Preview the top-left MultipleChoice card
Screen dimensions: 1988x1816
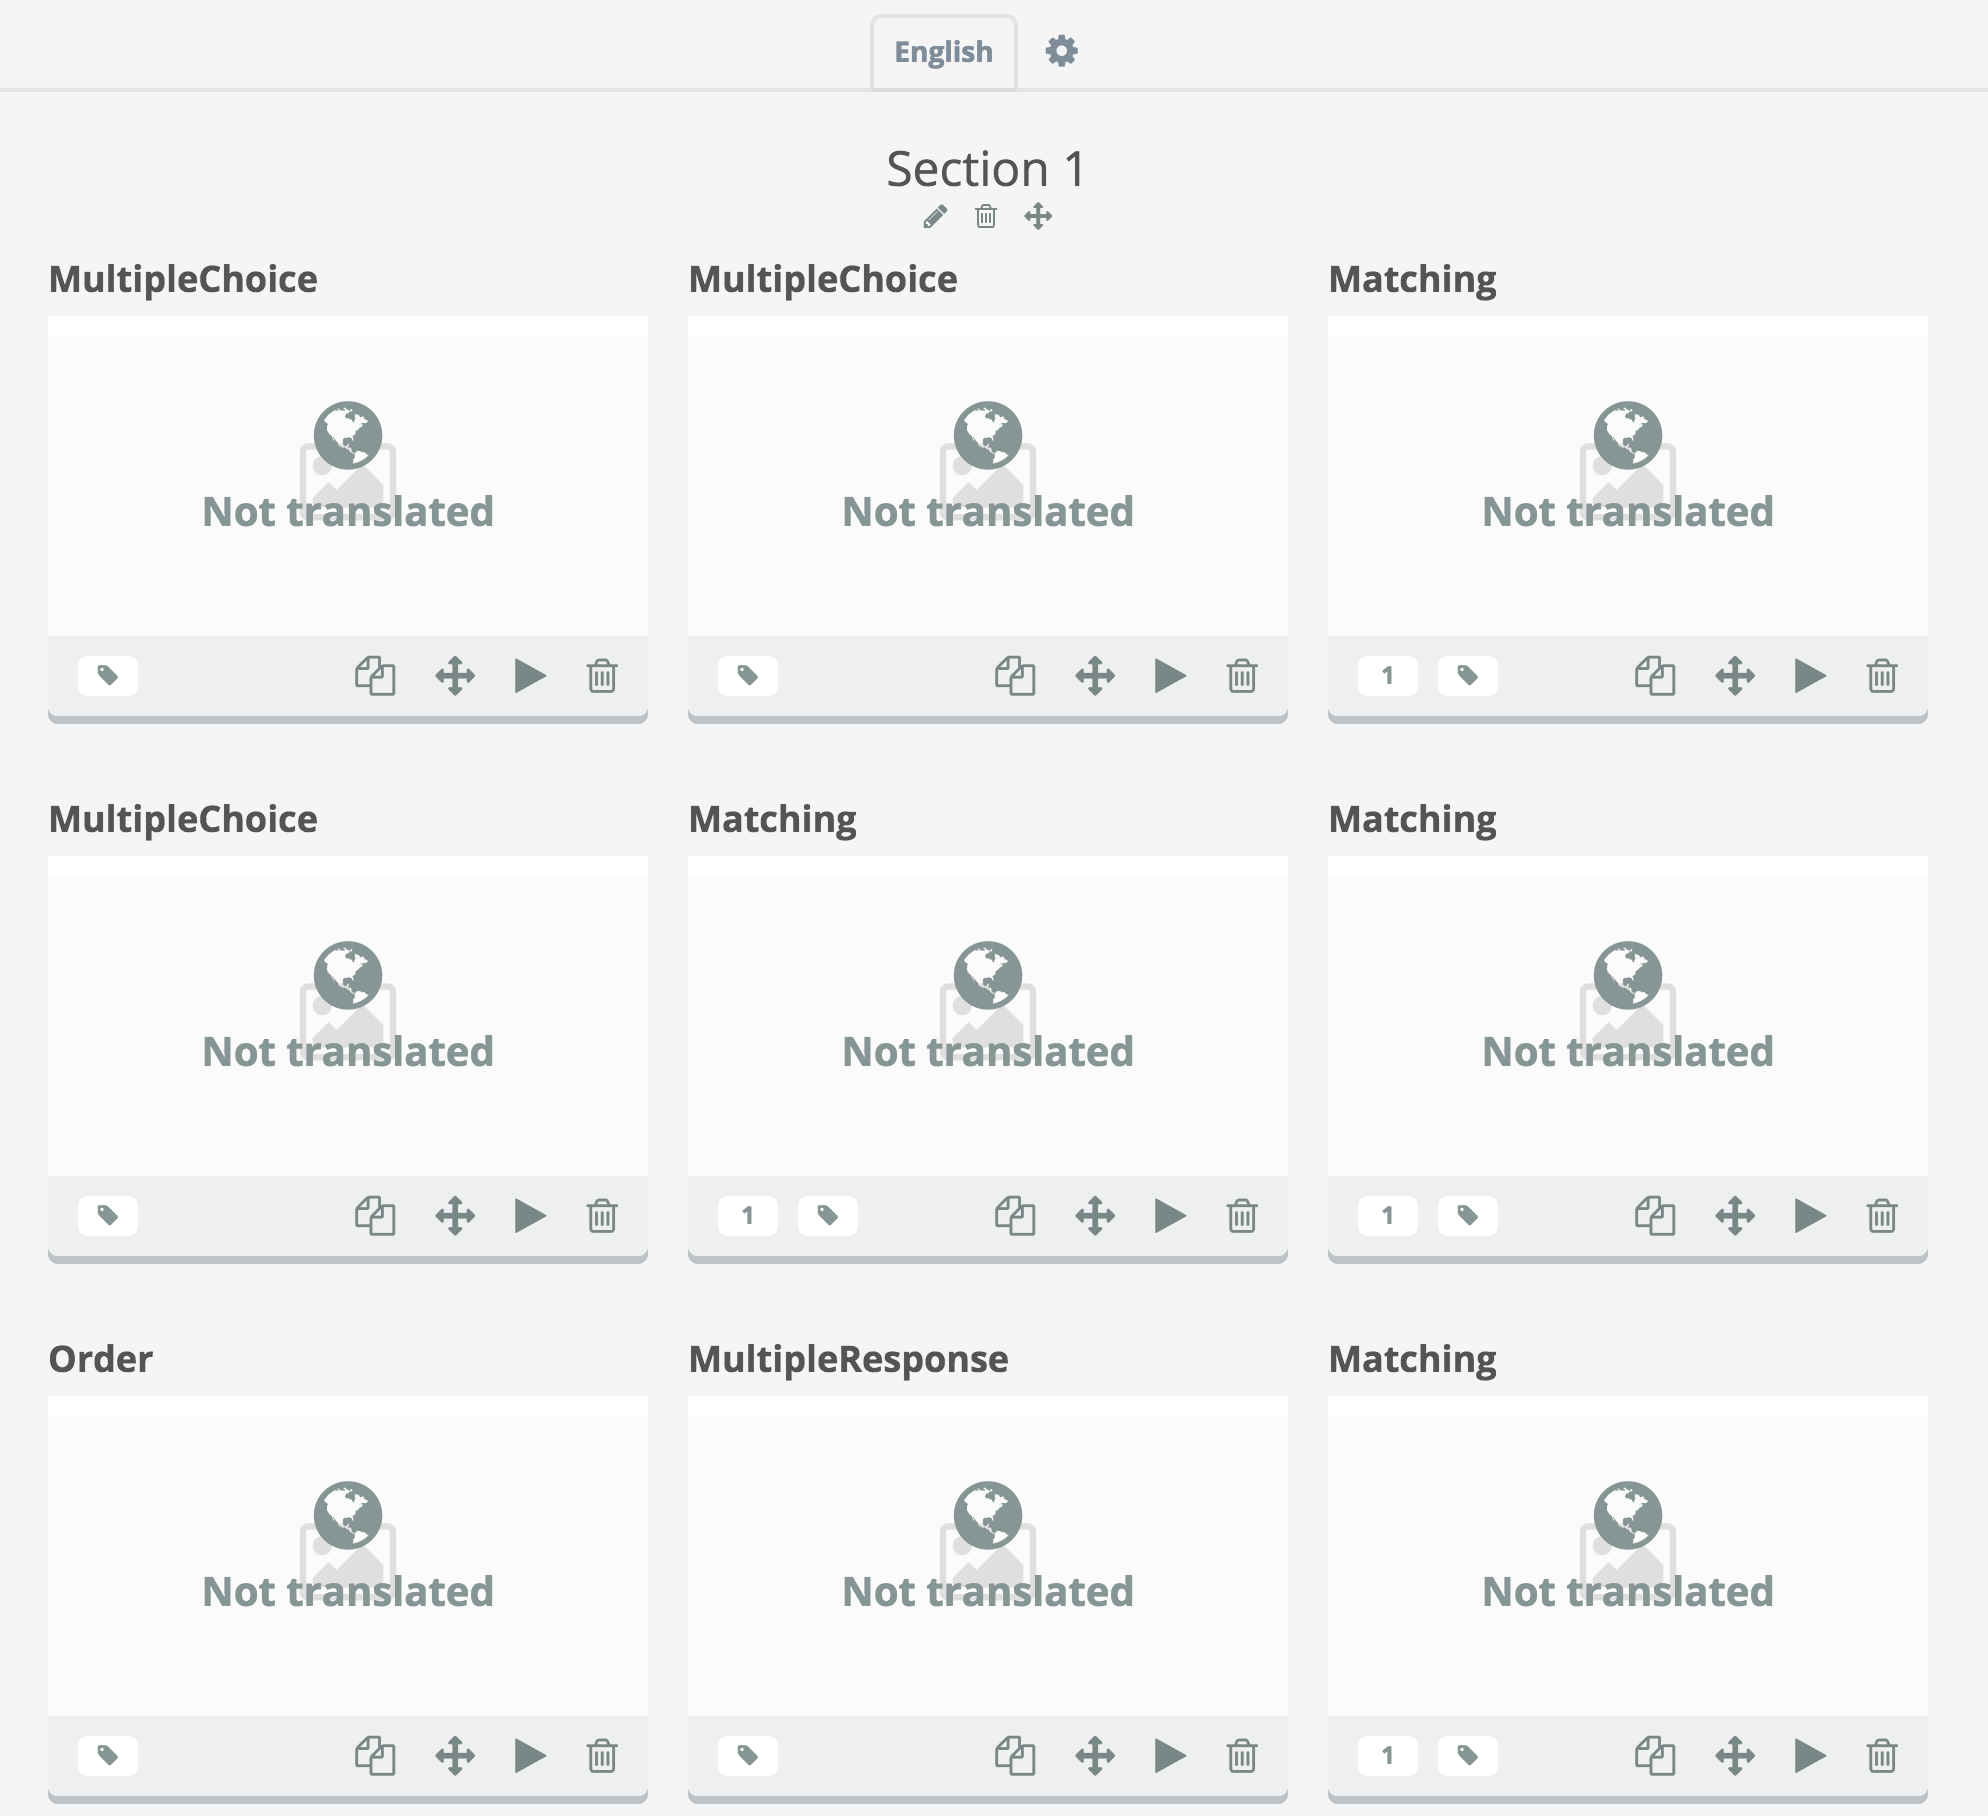tap(530, 676)
